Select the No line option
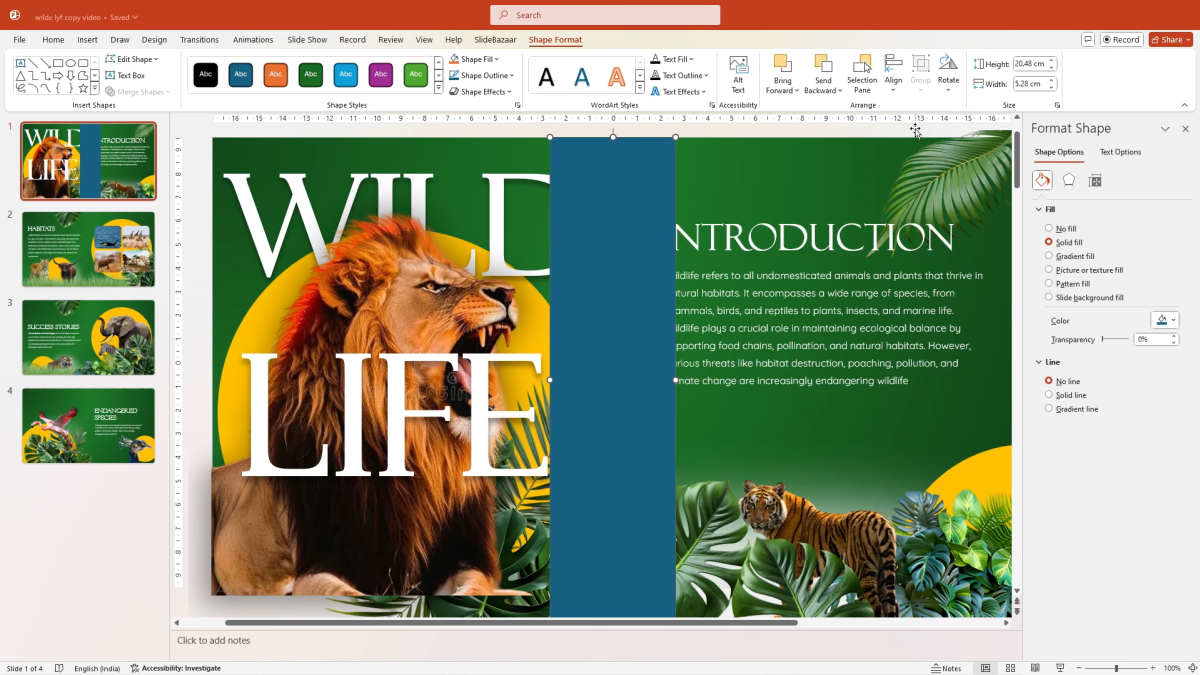 click(x=1049, y=381)
